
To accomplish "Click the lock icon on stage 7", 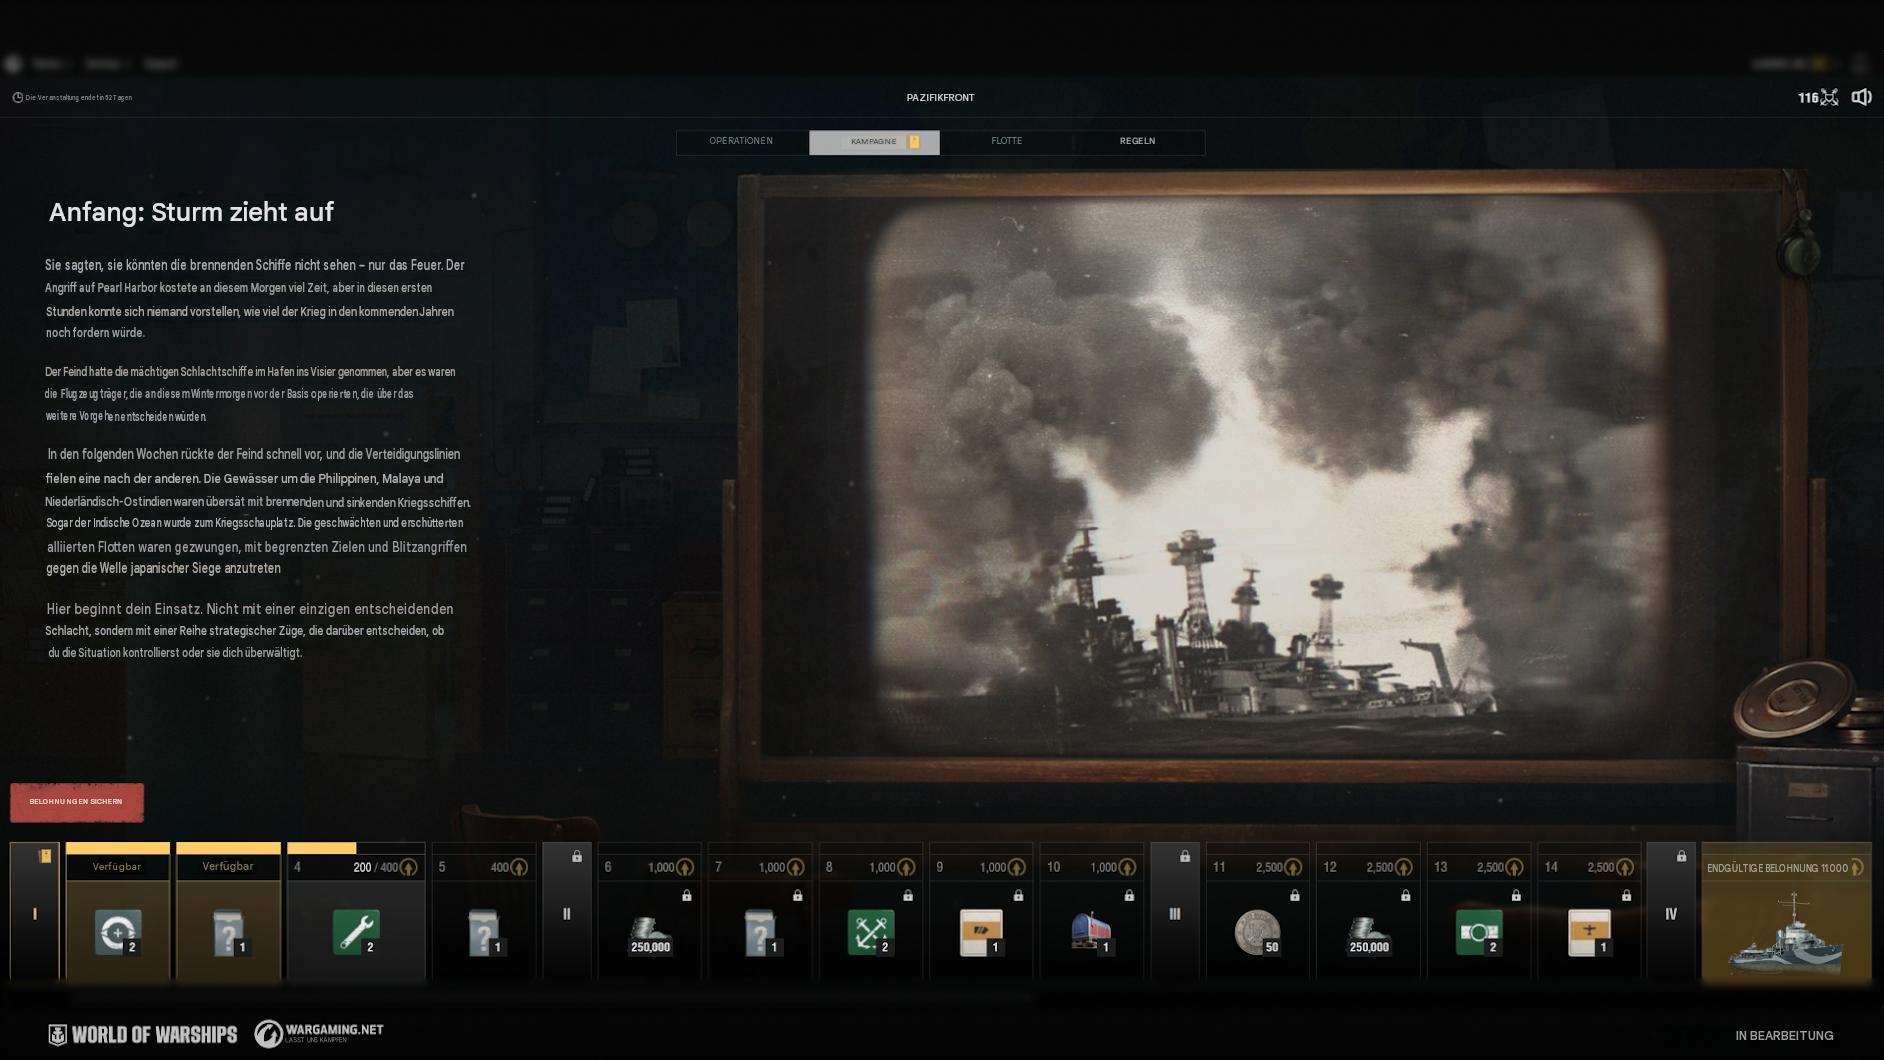I will 798,896.
